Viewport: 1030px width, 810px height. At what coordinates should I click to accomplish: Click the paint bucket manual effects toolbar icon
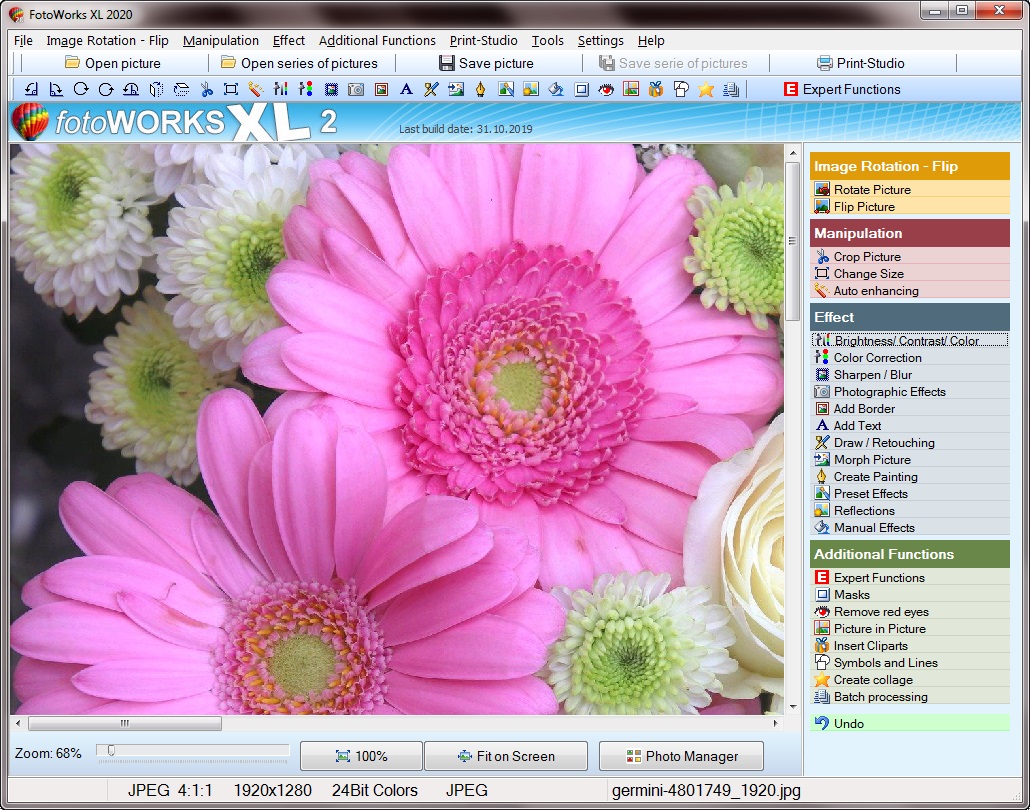[556, 89]
